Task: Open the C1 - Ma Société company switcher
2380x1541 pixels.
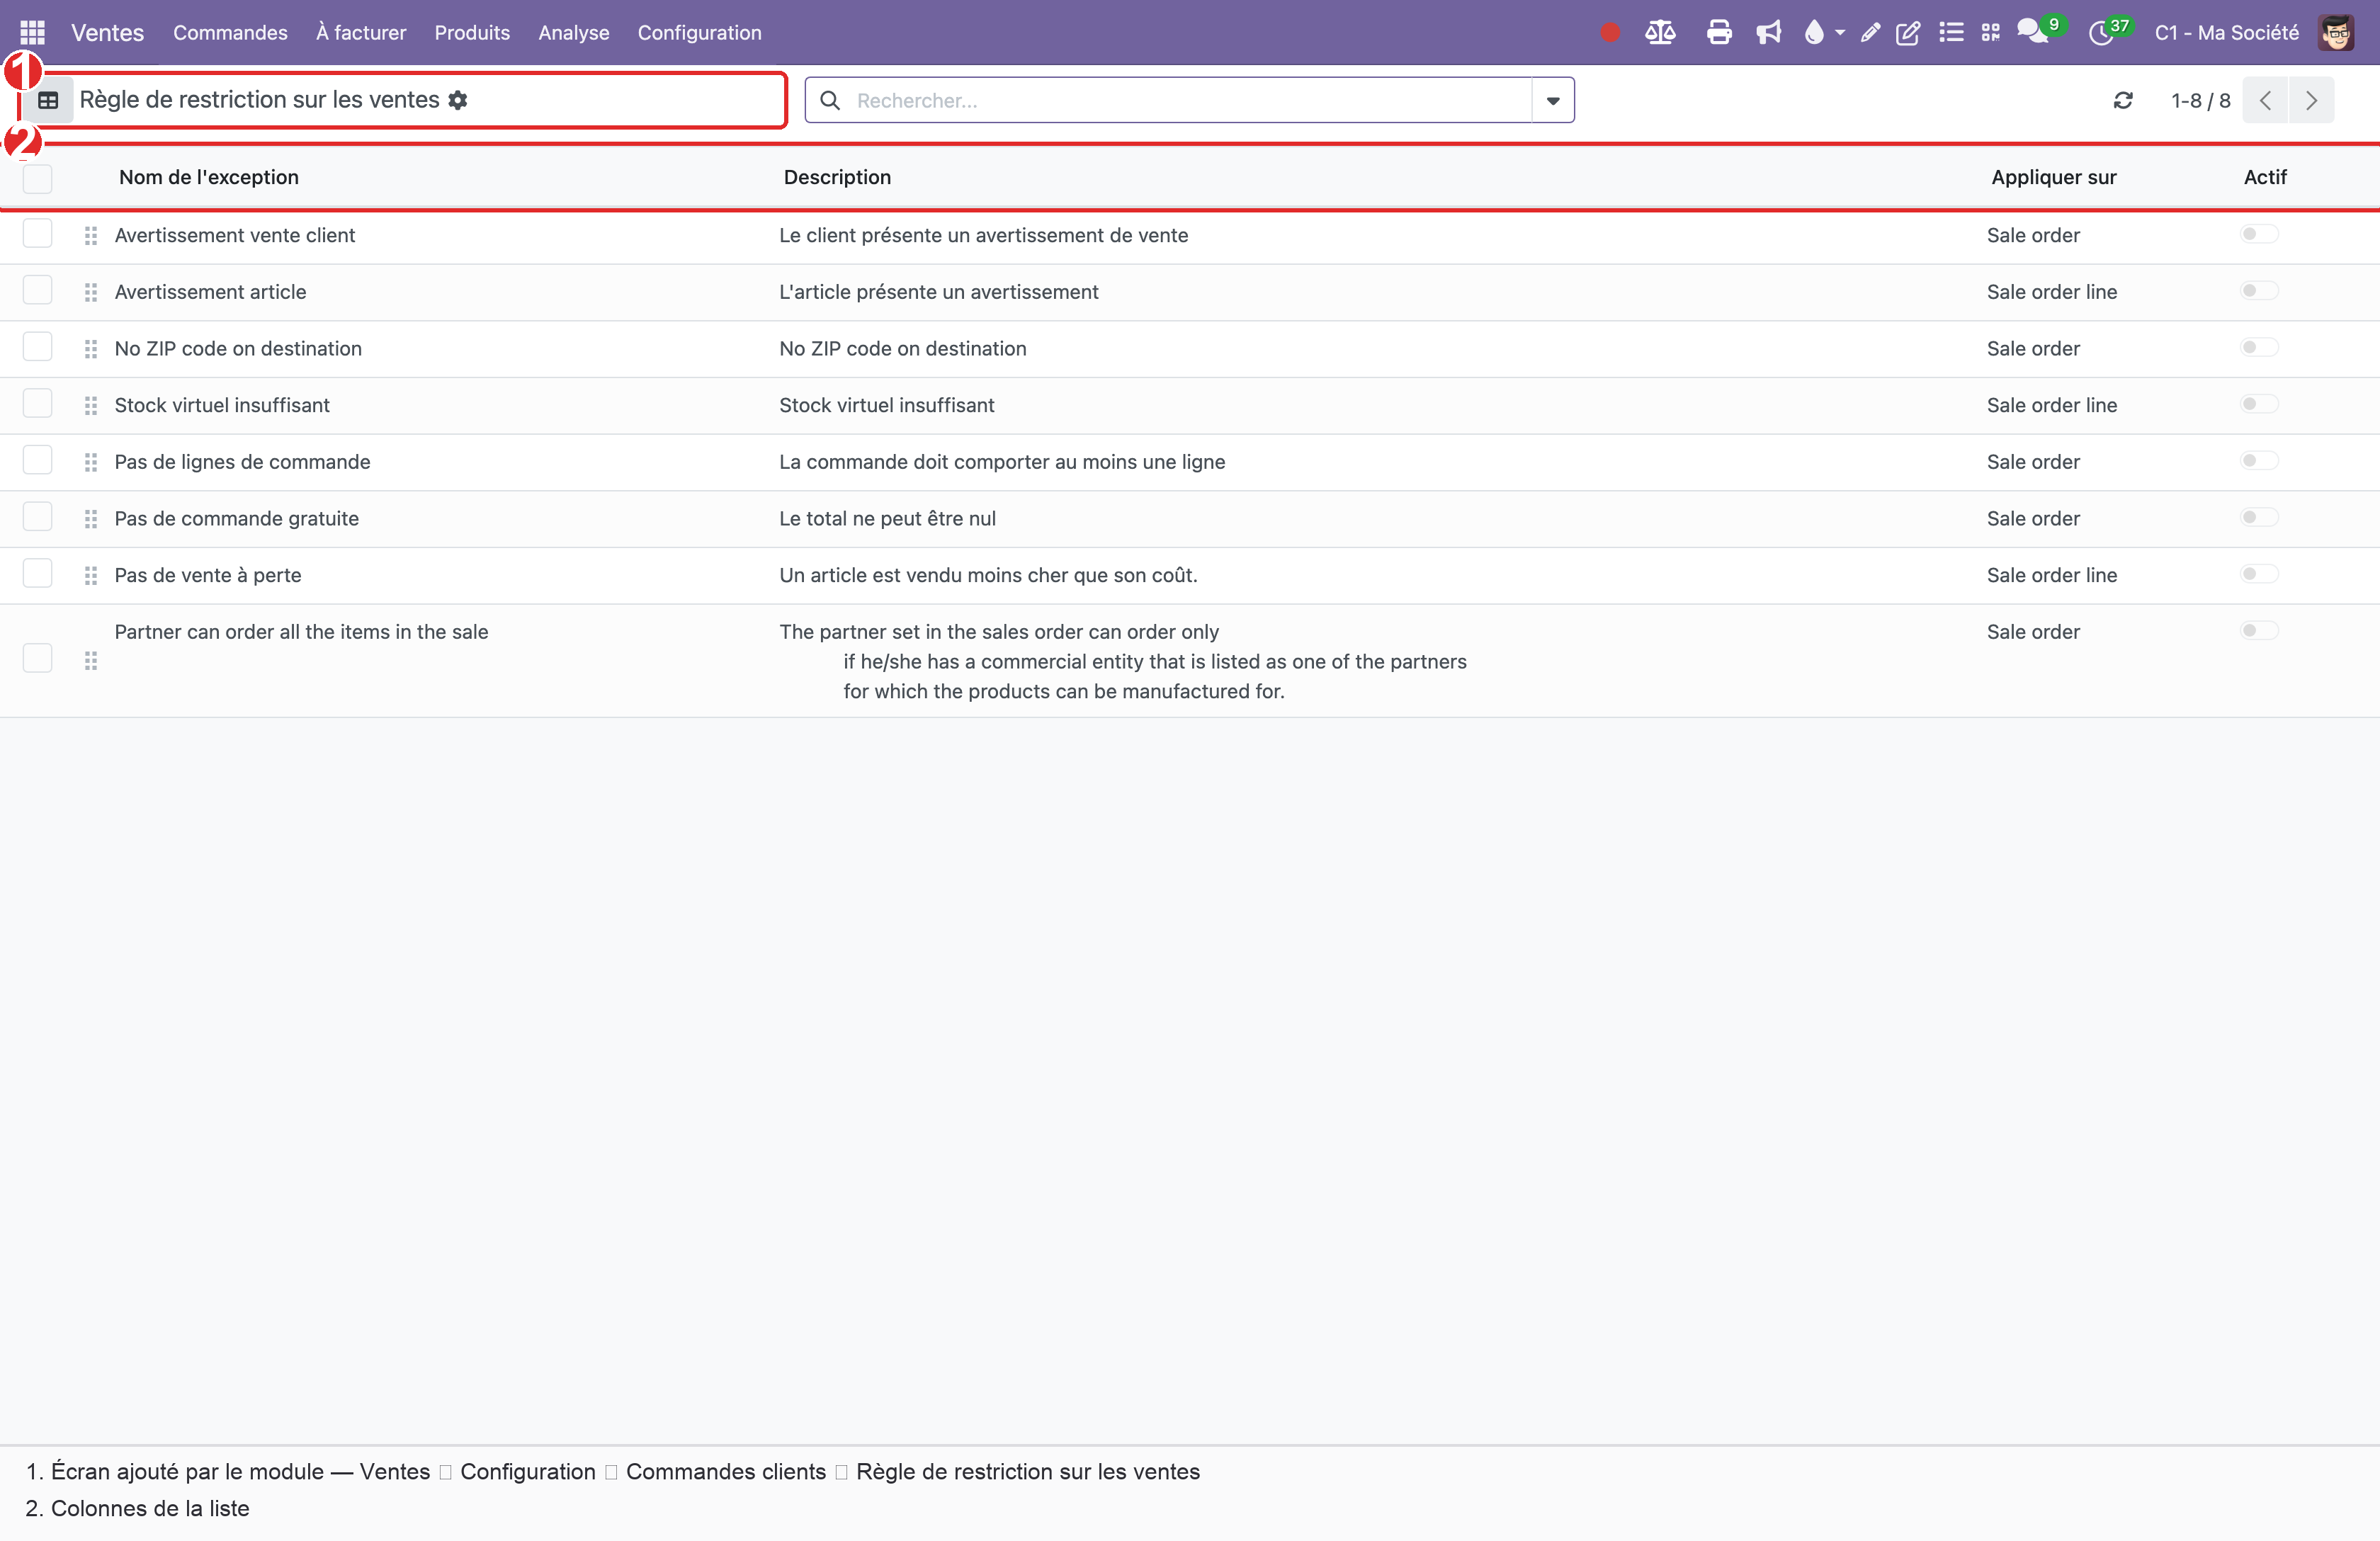Action: 2227,32
